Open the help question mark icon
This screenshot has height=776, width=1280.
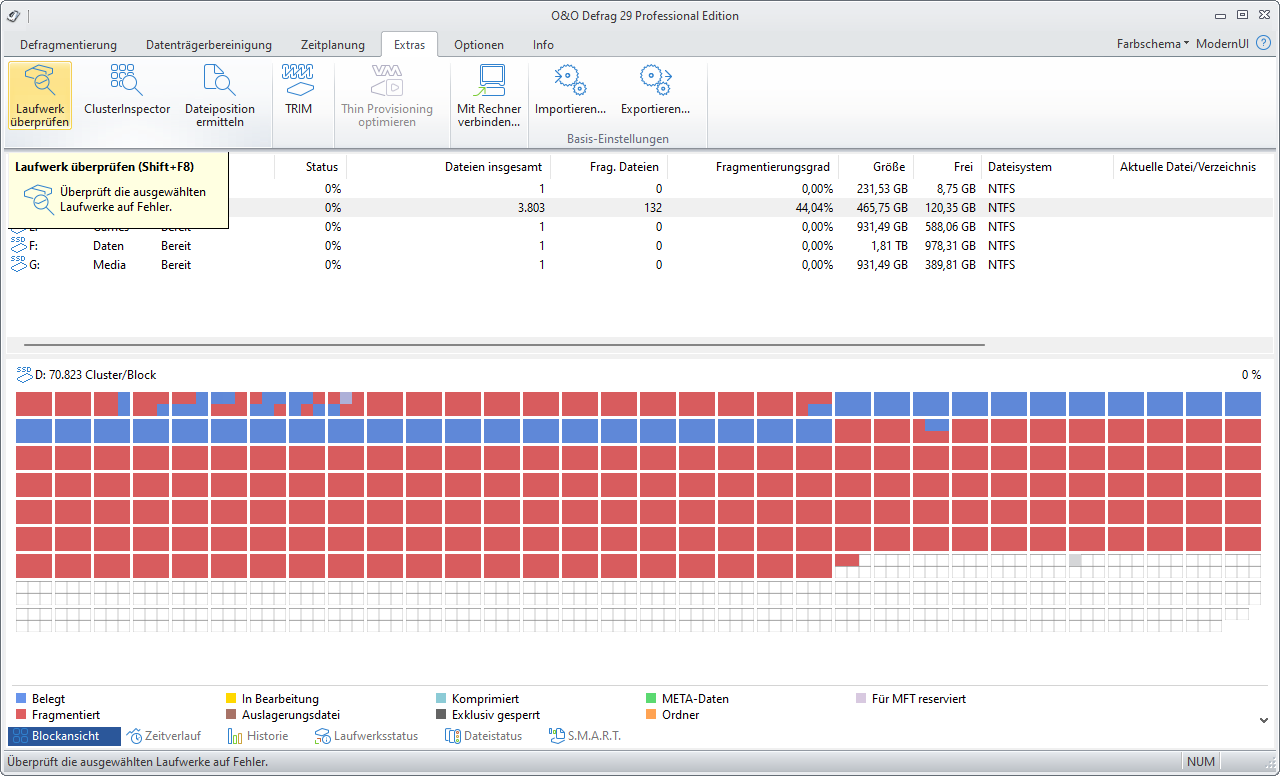click(x=1263, y=44)
